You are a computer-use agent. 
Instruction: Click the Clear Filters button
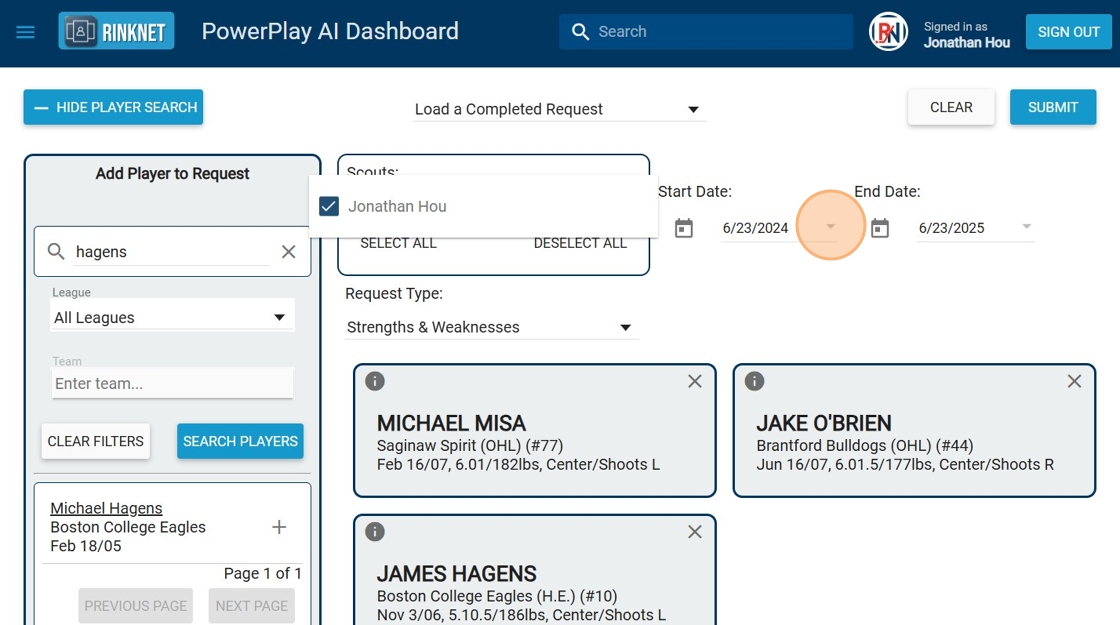[x=96, y=441]
